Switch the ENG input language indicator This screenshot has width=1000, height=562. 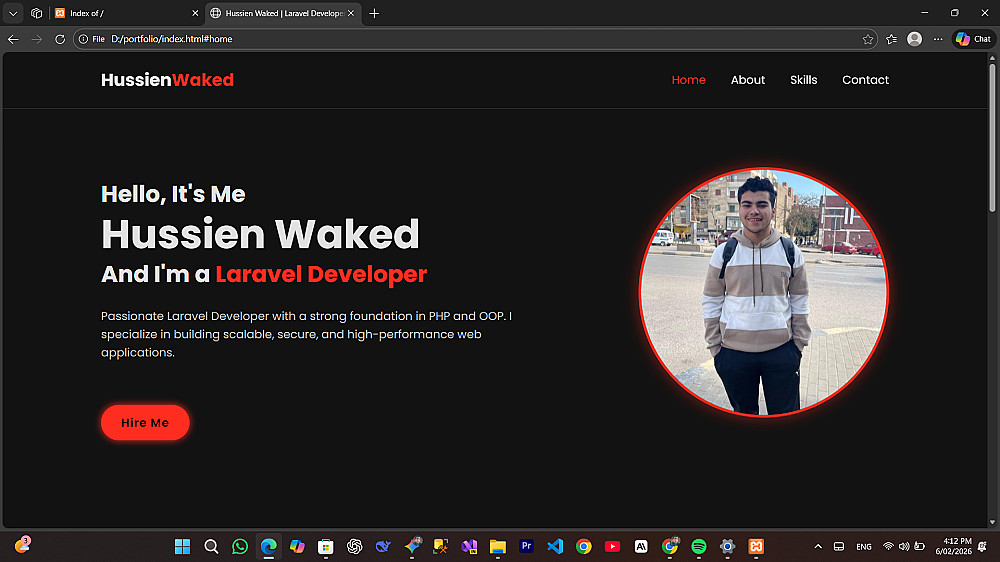click(x=864, y=547)
